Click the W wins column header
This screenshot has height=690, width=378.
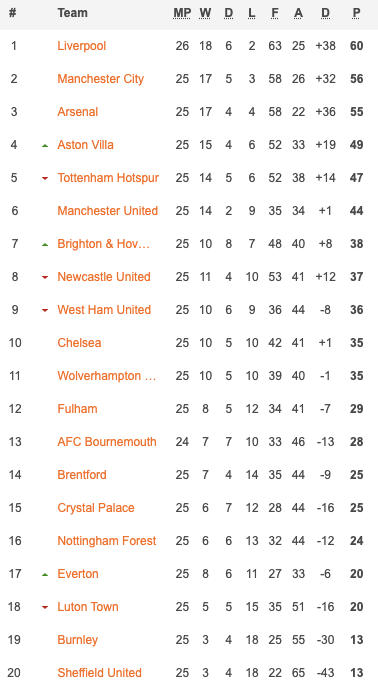tap(205, 13)
